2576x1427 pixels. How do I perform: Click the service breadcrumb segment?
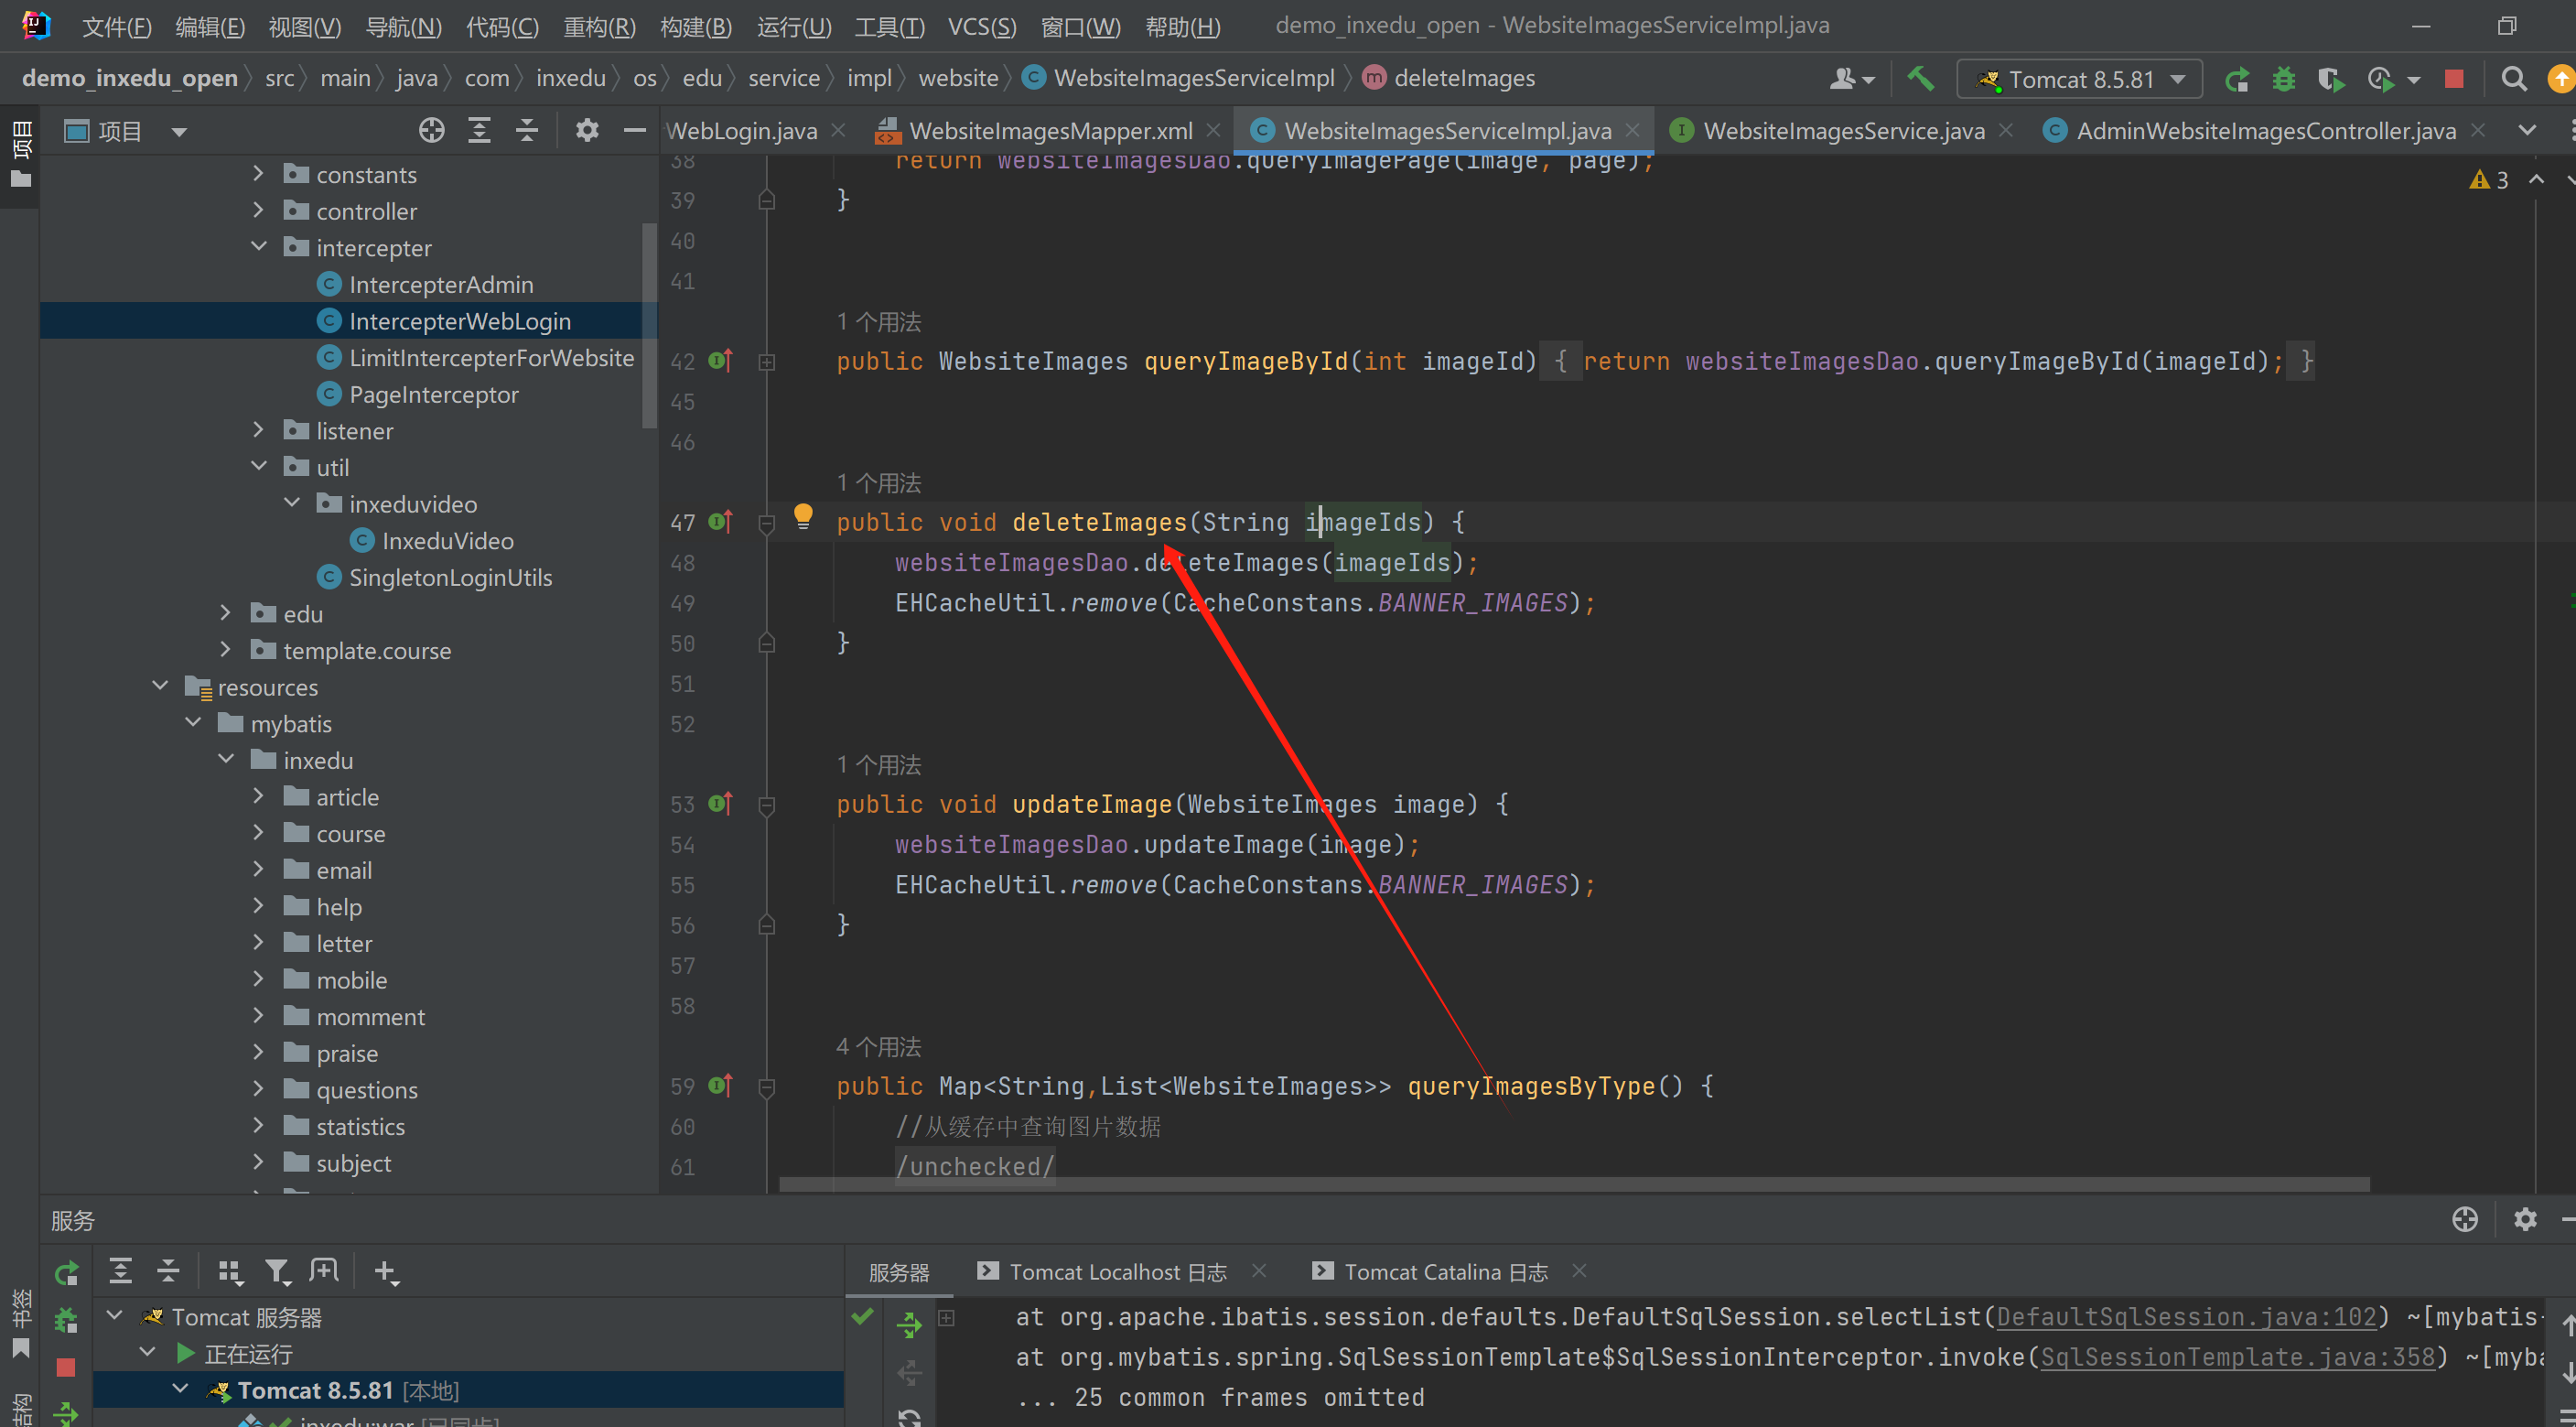pos(783,78)
